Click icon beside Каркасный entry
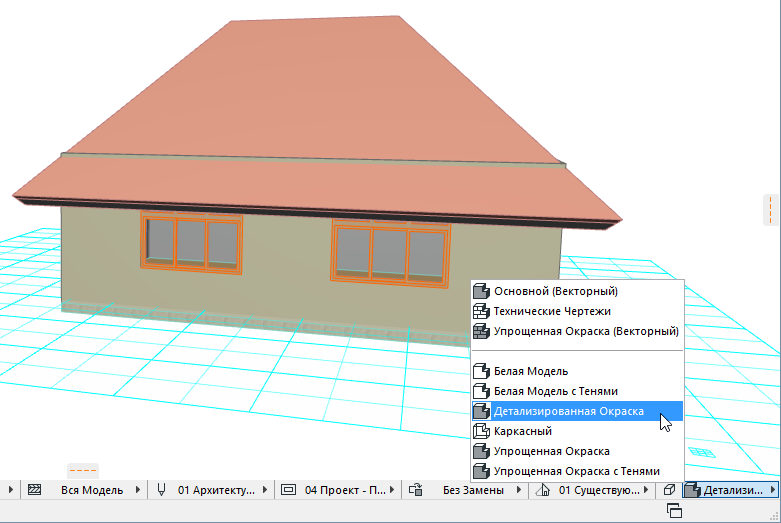781x523 pixels. click(481, 431)
